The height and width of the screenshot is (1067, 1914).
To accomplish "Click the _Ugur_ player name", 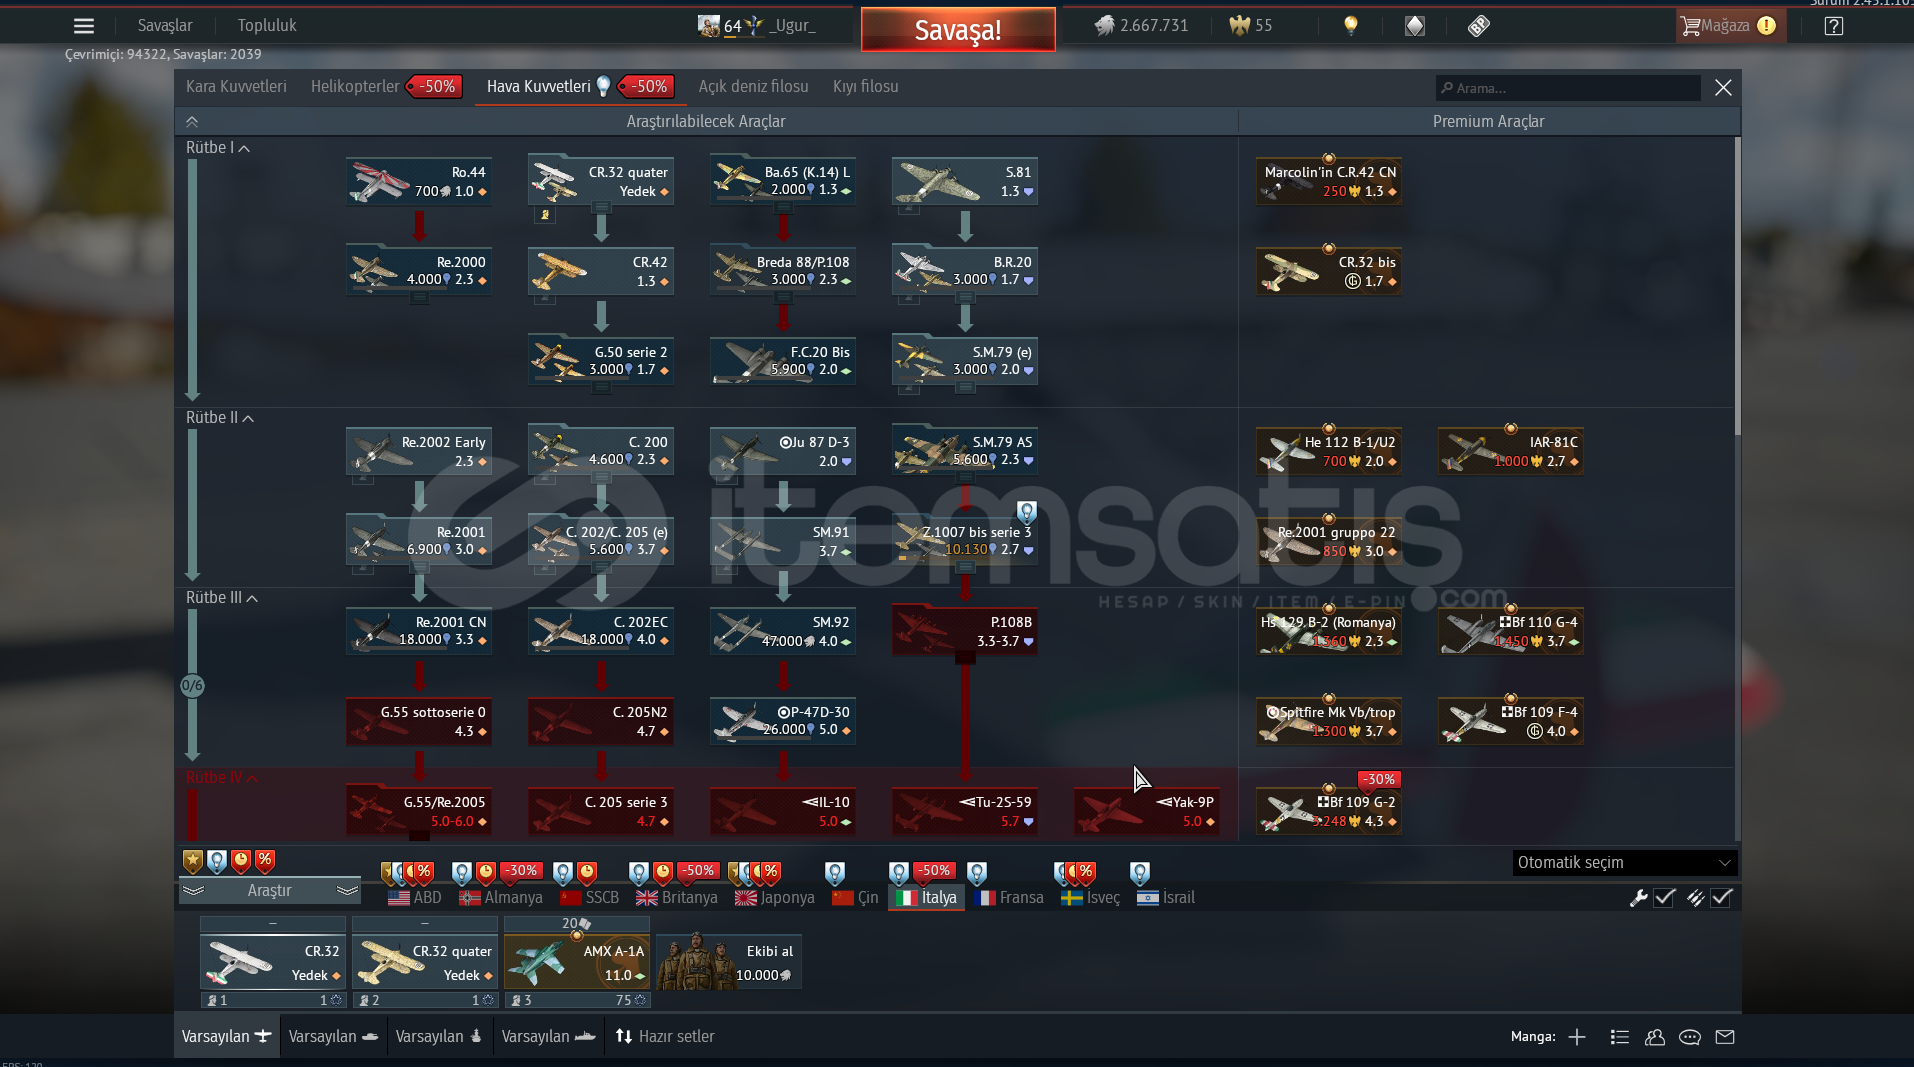I will click(x=792, y=26).
